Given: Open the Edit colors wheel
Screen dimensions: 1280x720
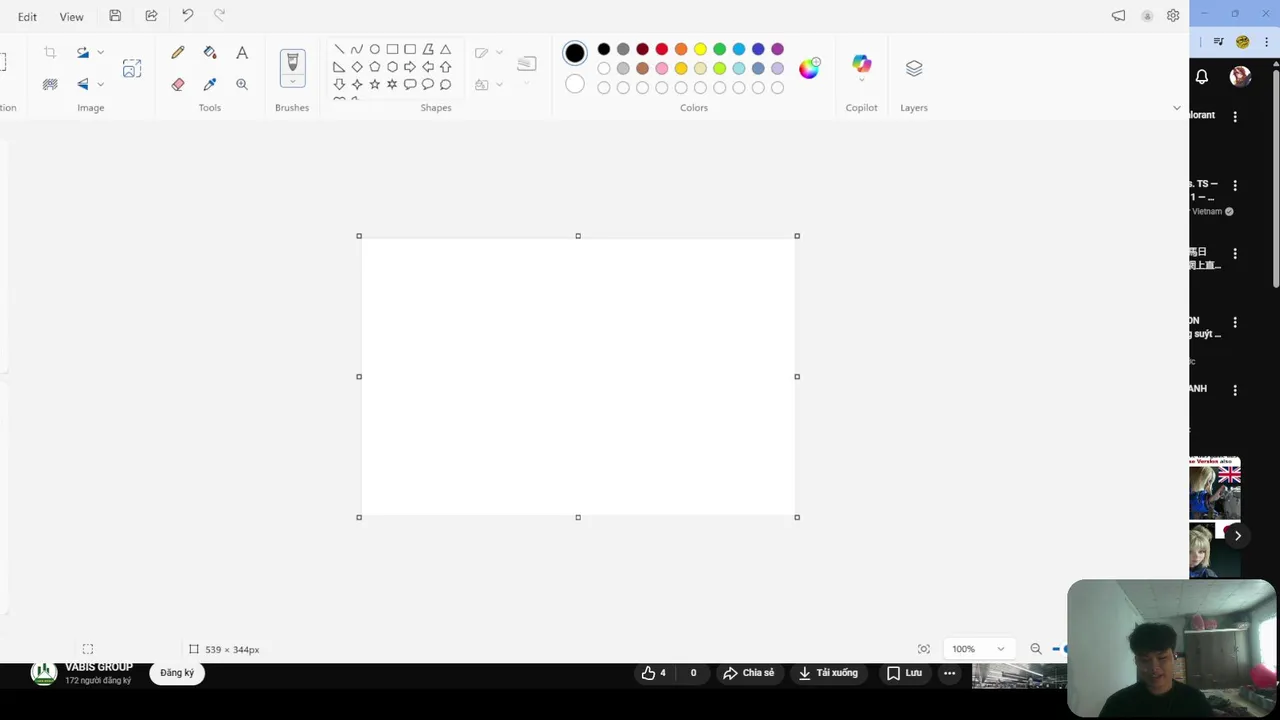Looking at the screenshot, I should [809, 68].
